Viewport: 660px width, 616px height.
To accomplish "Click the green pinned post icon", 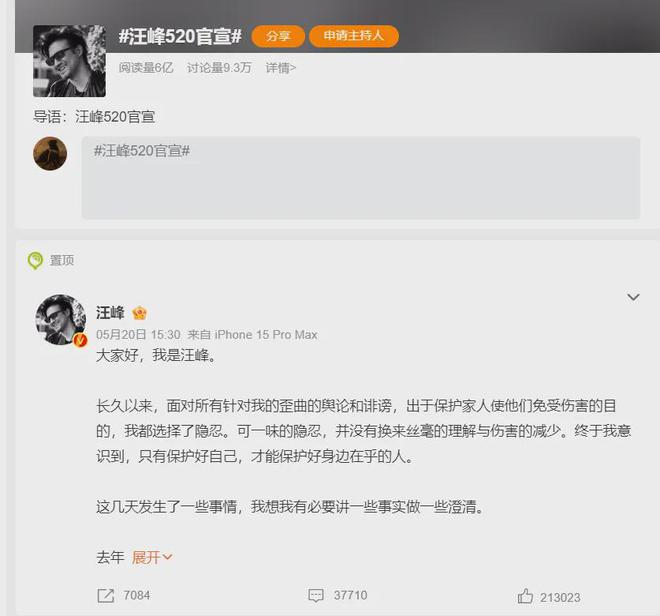I will click(35, 261).
